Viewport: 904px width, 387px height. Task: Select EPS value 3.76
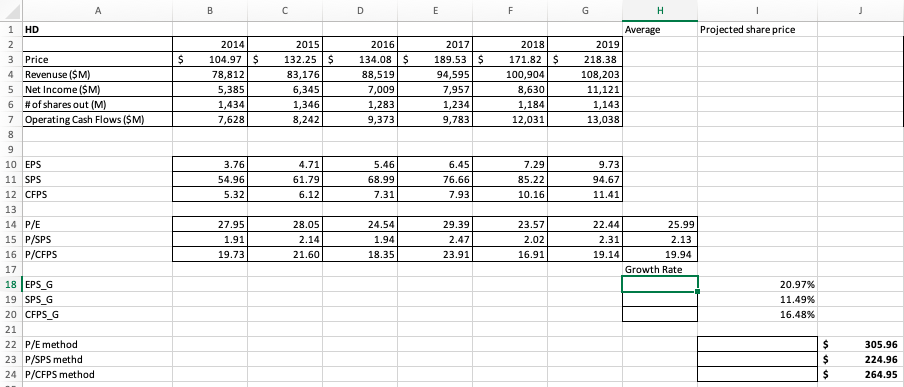point(210,164)
